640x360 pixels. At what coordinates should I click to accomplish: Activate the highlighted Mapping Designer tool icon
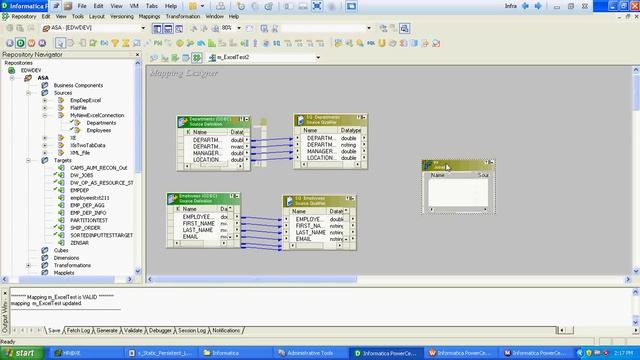[197, 58]
